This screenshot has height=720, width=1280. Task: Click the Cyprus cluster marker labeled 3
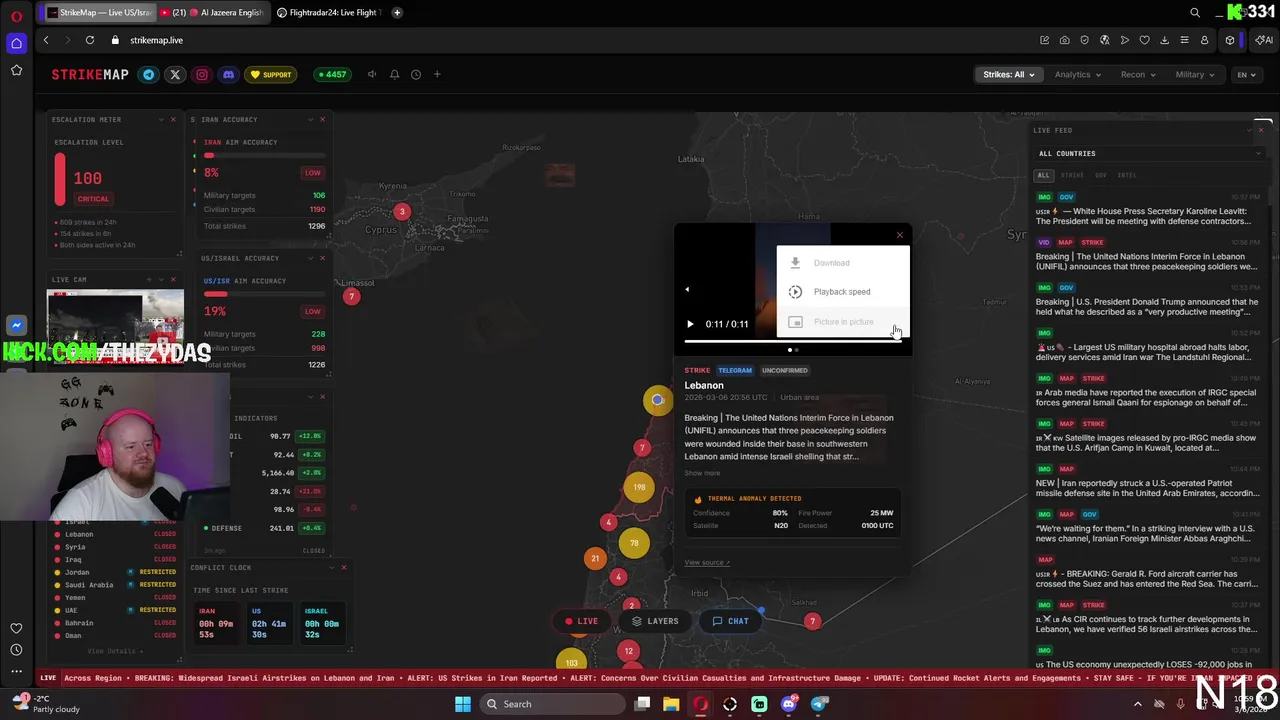tap(402, 212)
